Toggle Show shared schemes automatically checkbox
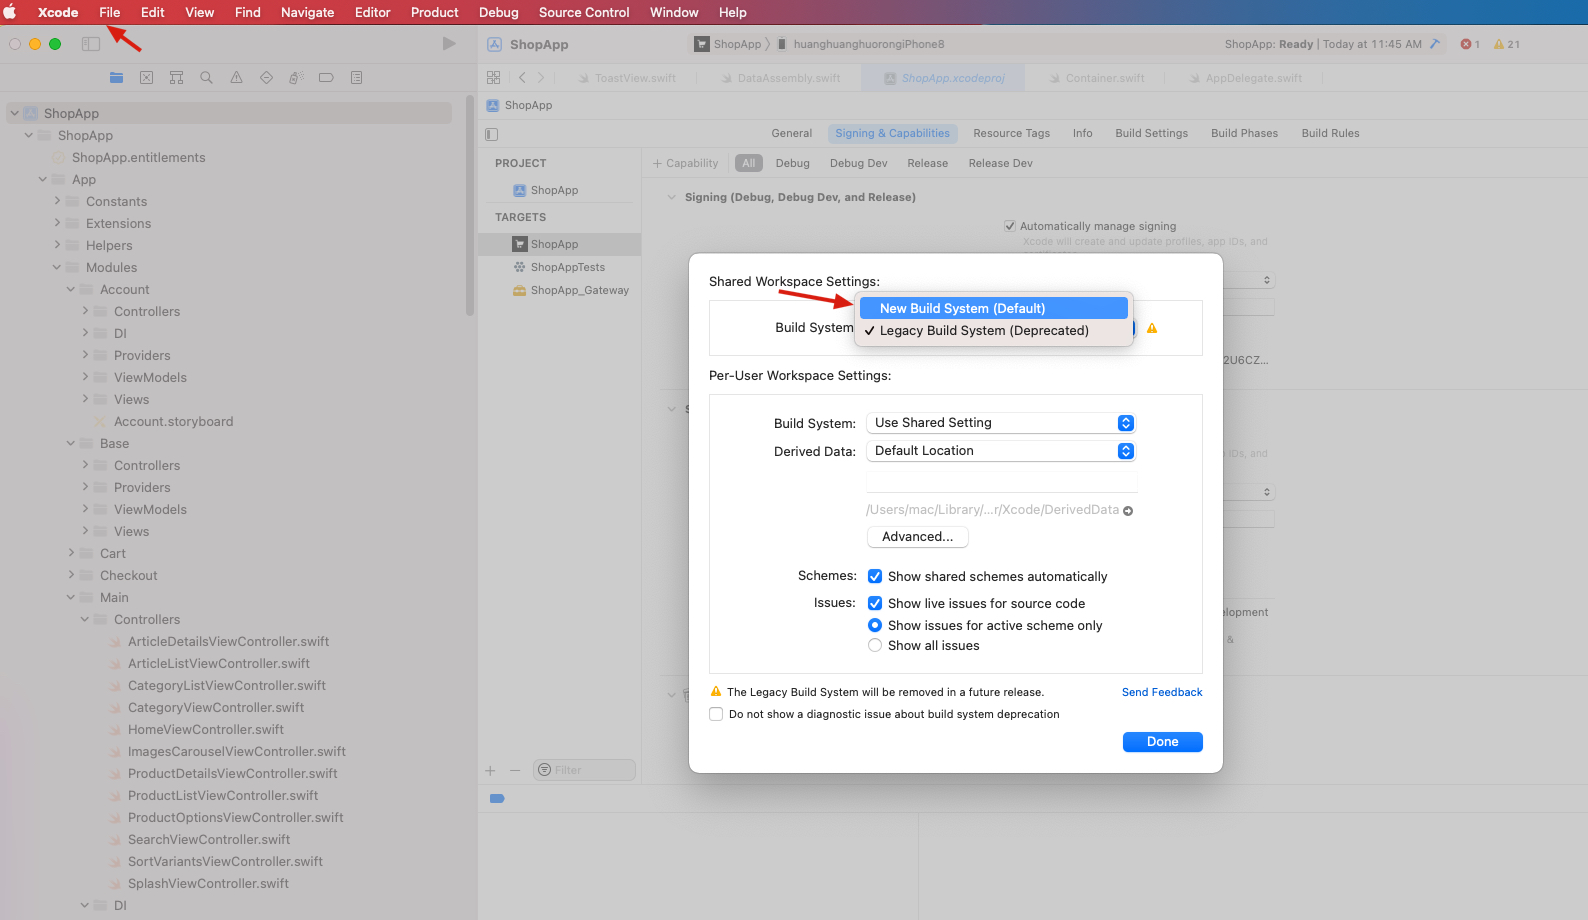The height and width of the screenshot is (920, 1588). (x=875, y=576)
